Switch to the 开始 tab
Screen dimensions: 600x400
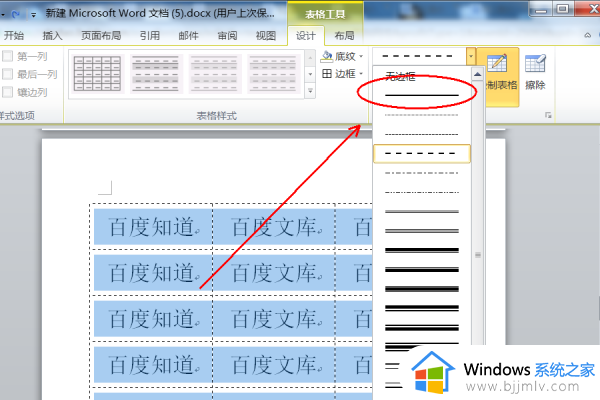click(x=14, y=36)
